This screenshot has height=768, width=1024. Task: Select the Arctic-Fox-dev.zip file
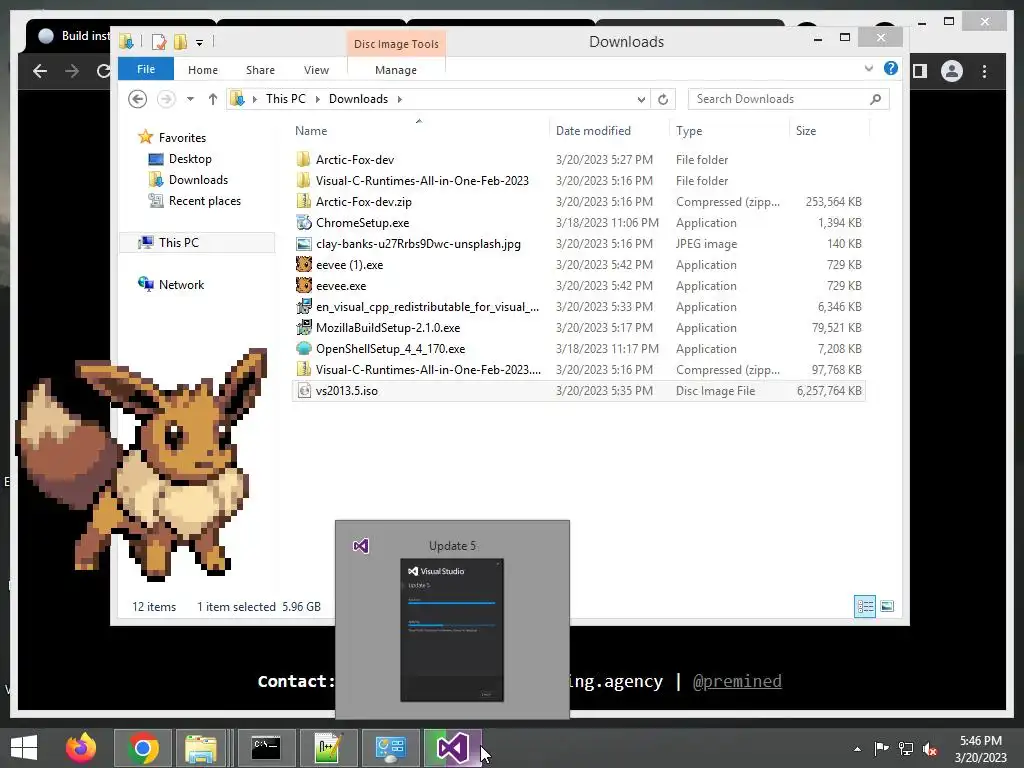tap(364, 202)
